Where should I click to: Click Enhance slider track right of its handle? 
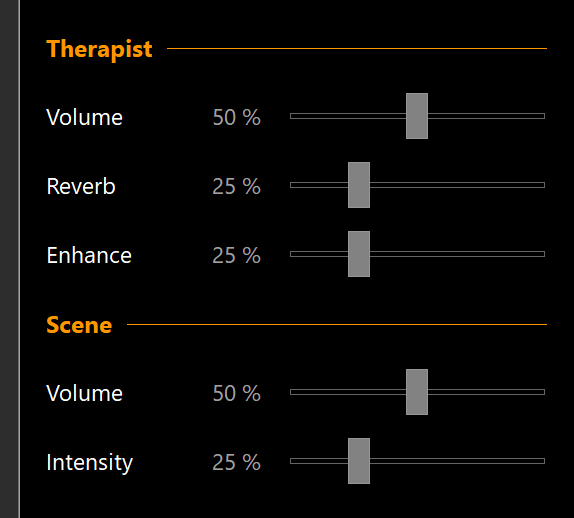[458, 254]
